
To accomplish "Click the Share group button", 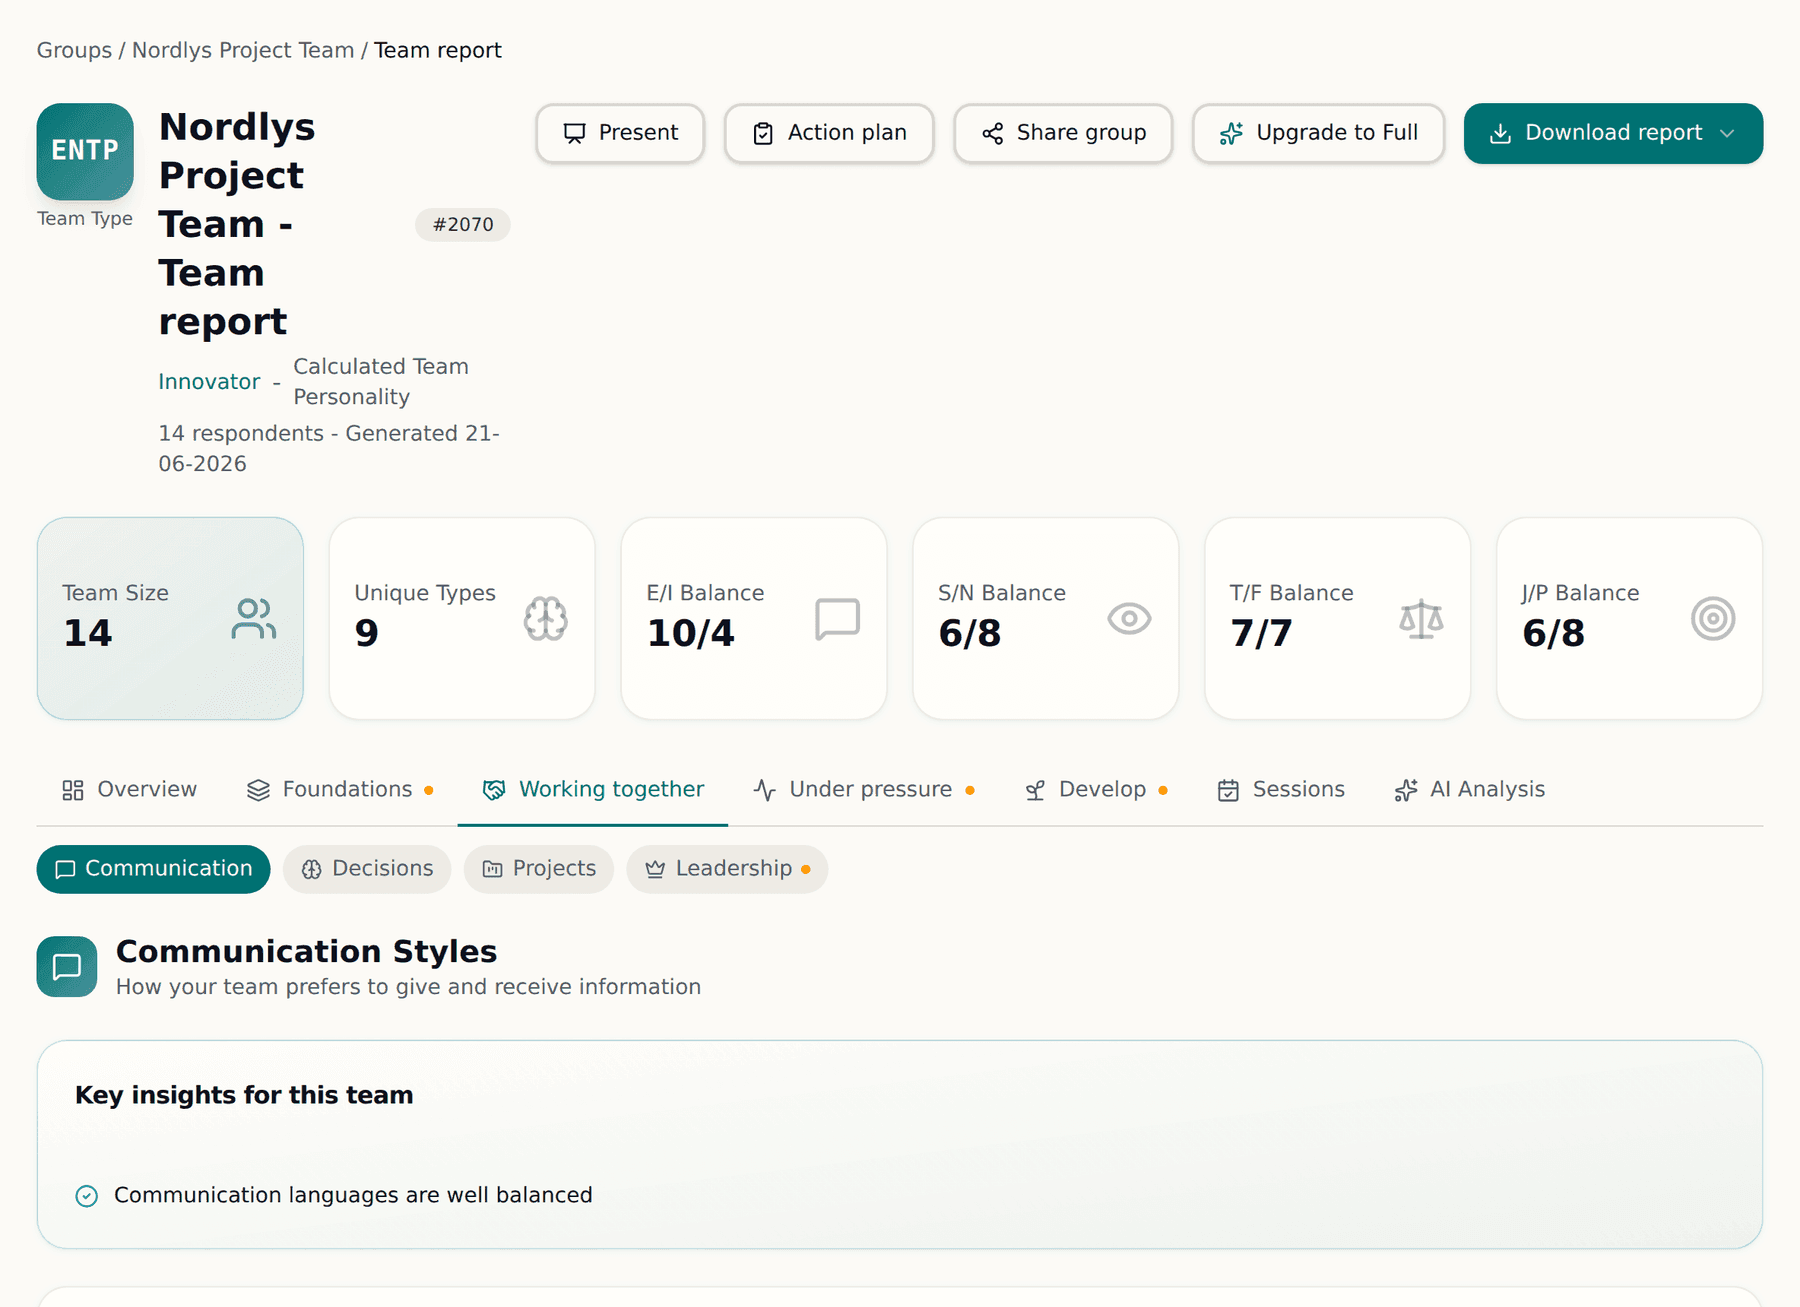I will [1063, 133].
